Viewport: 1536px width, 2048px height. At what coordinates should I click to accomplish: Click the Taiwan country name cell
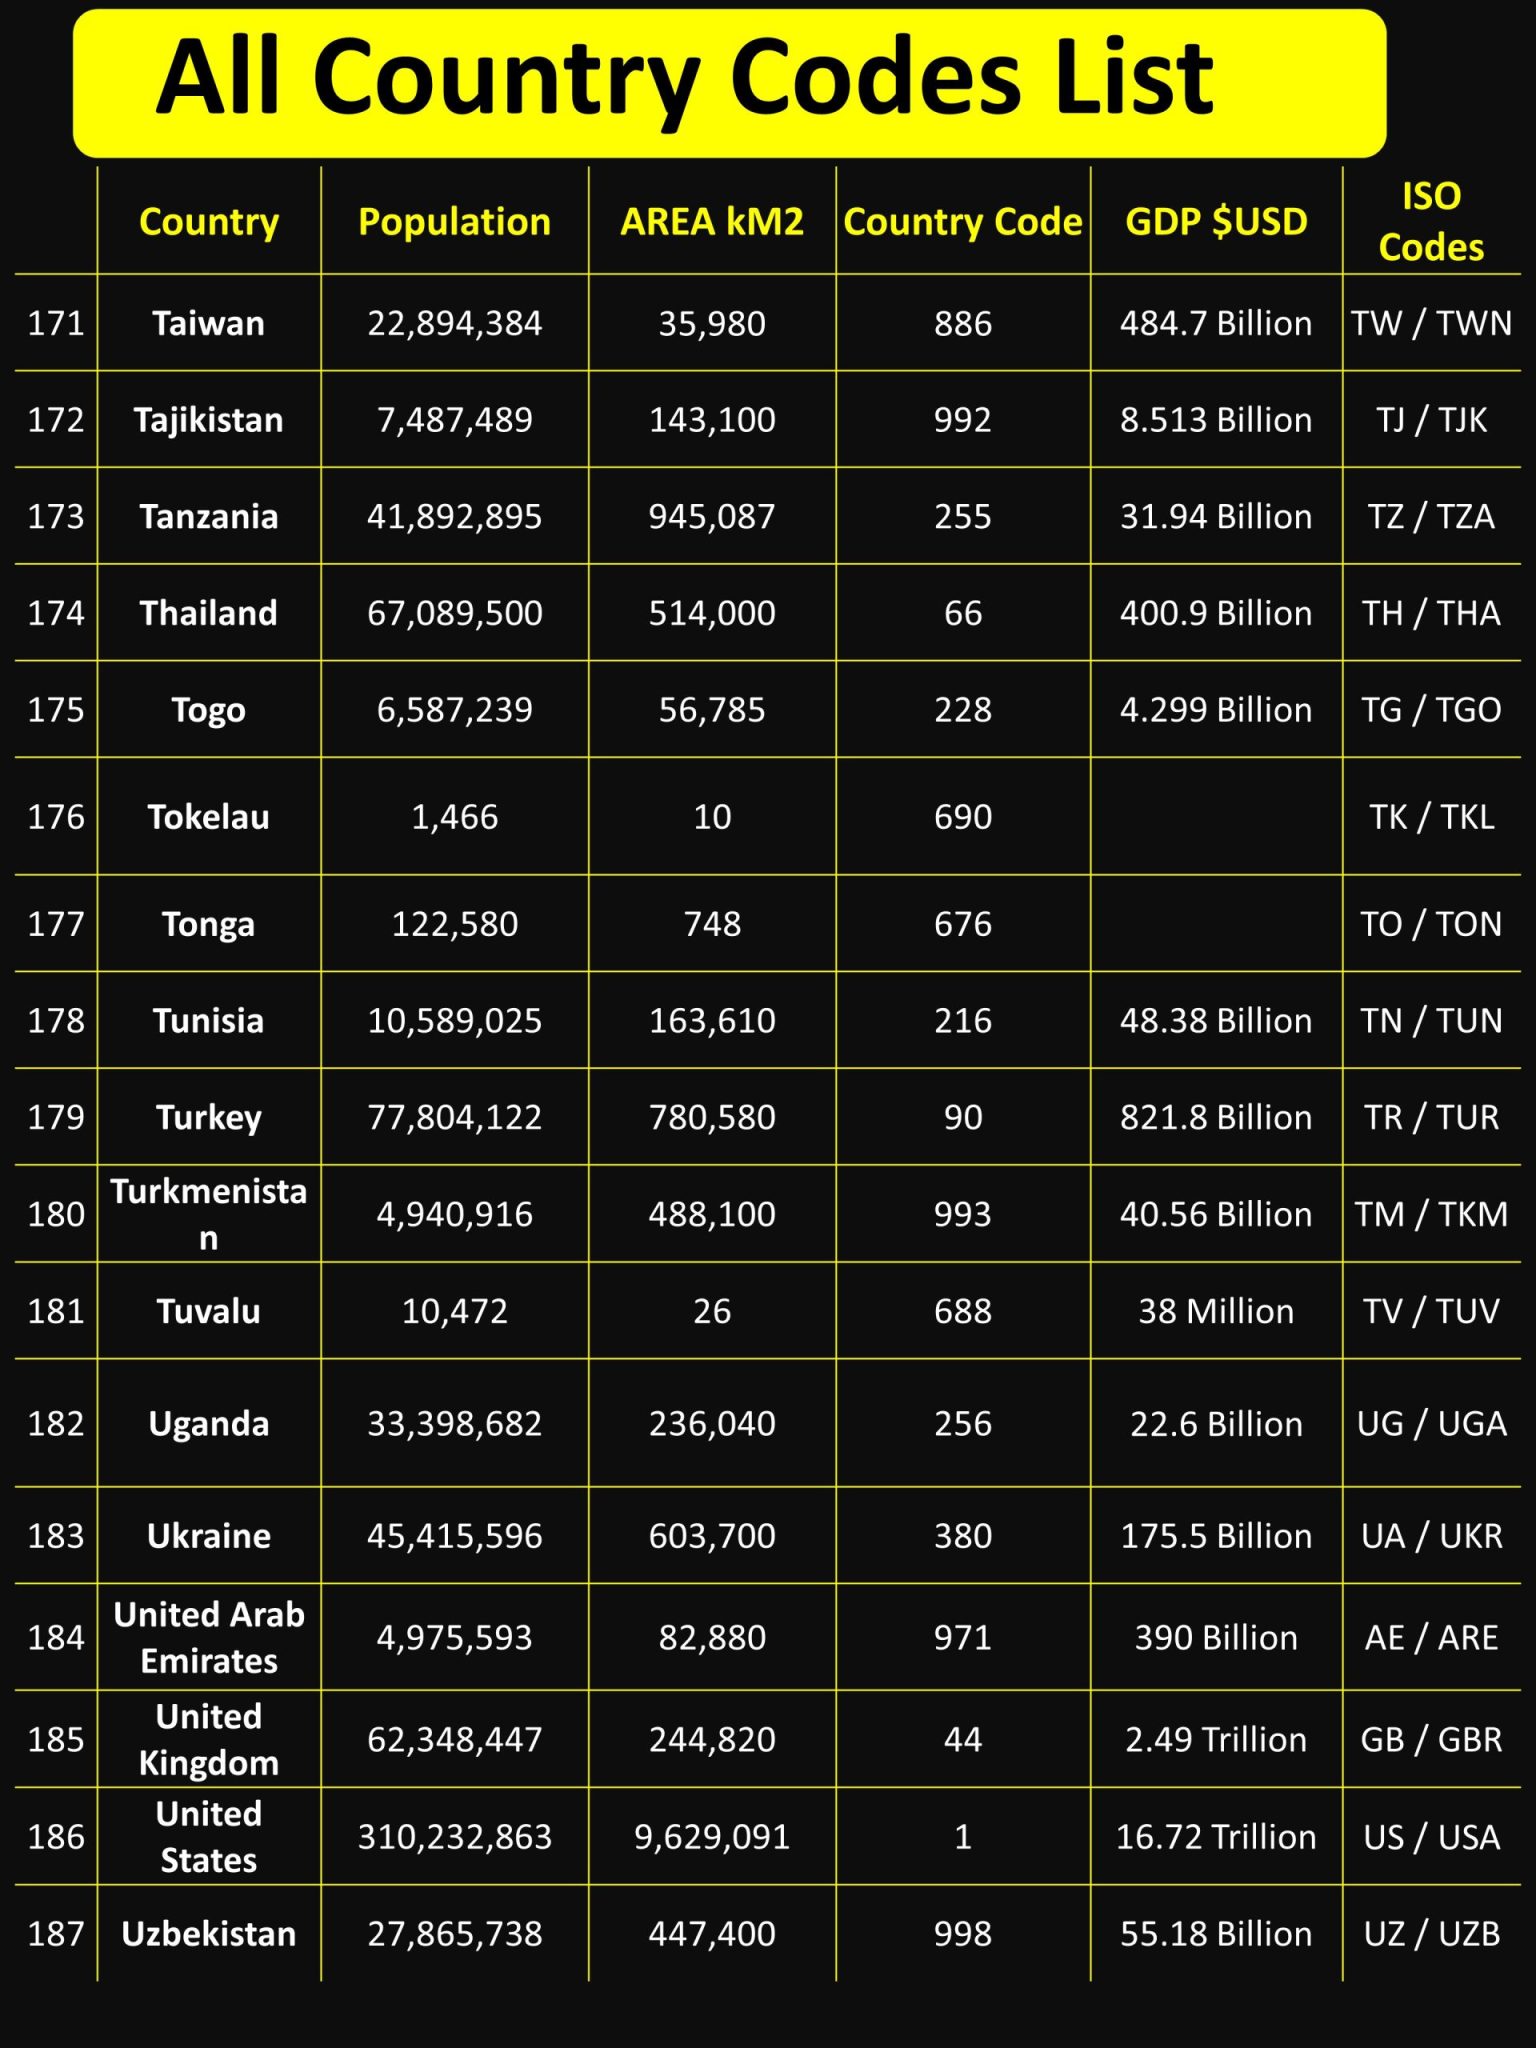coord(208,324)
